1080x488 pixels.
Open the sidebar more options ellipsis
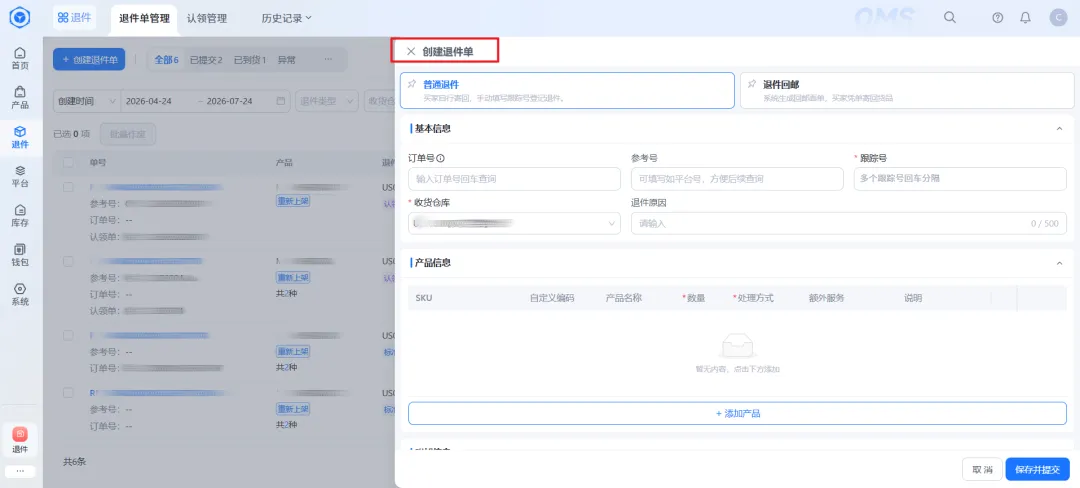20,471
